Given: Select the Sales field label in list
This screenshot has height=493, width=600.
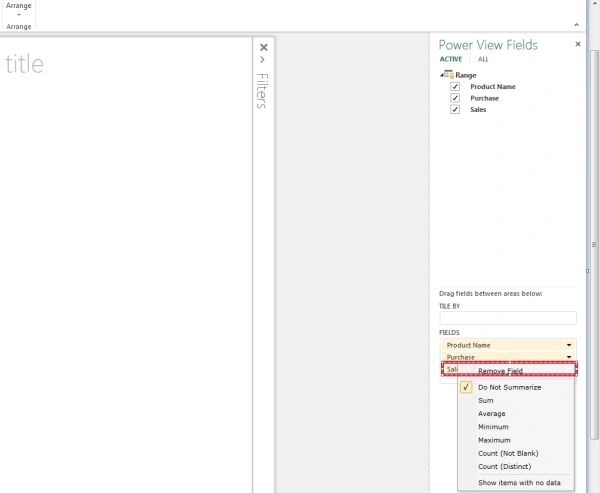Looking at the screenshot, I should (x=478, y=110).
